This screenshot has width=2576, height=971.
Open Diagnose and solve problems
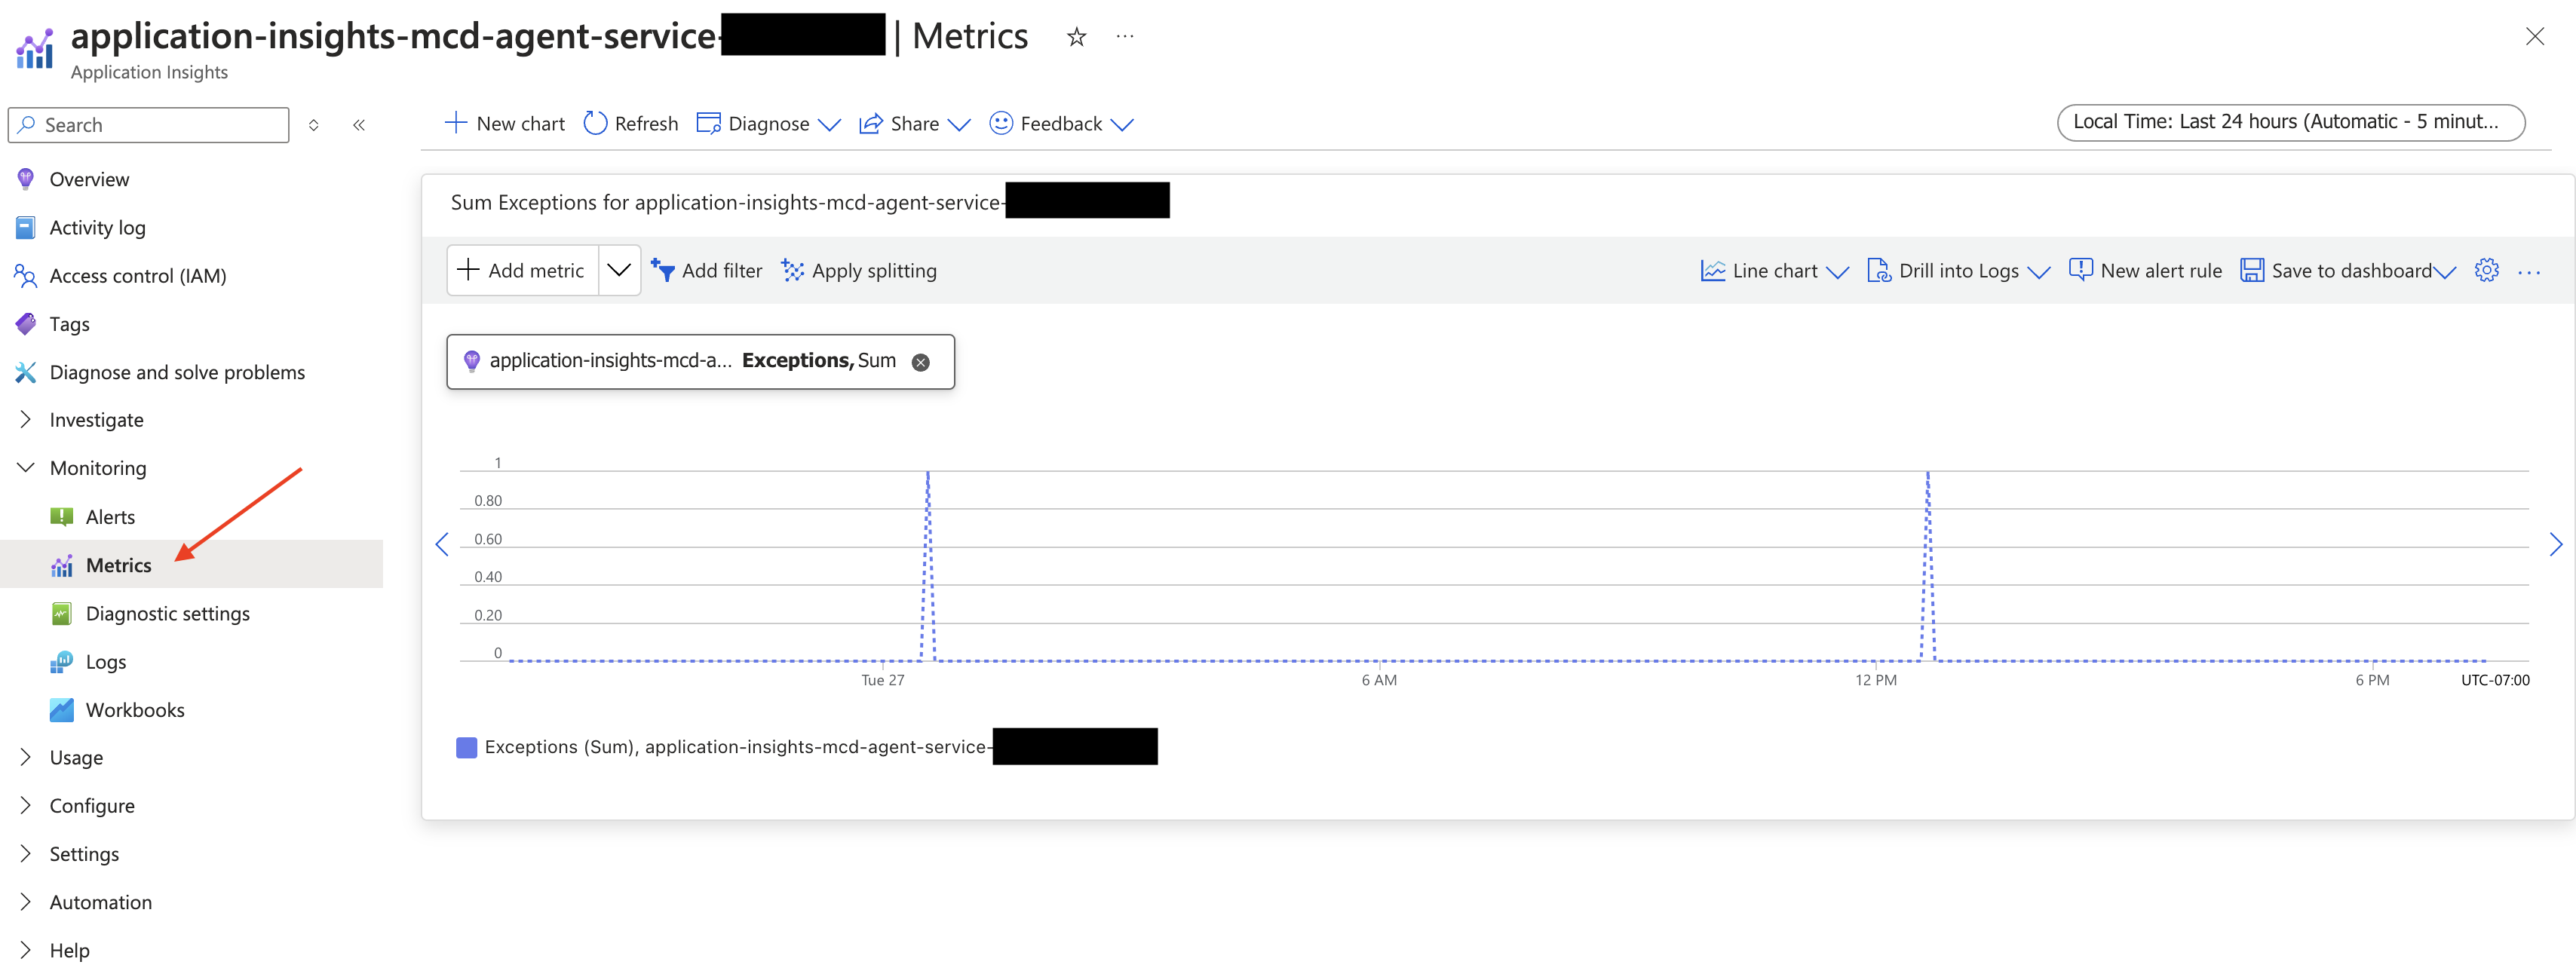(177, 372)
